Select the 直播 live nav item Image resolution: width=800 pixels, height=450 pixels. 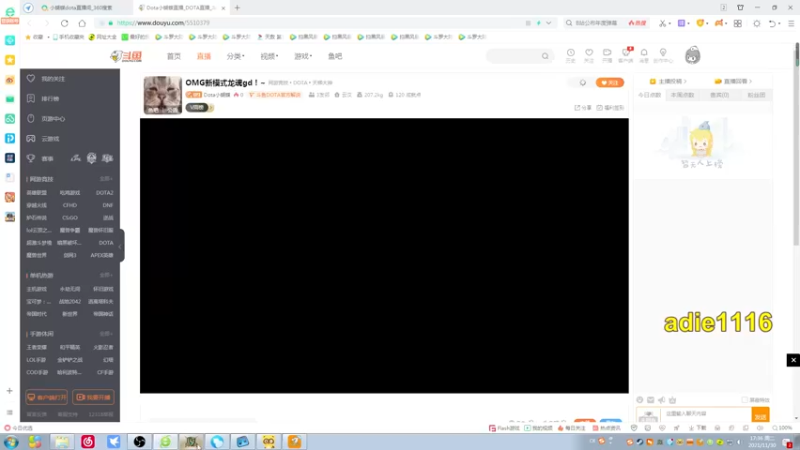pyautogui.click(x=204, y=56)
